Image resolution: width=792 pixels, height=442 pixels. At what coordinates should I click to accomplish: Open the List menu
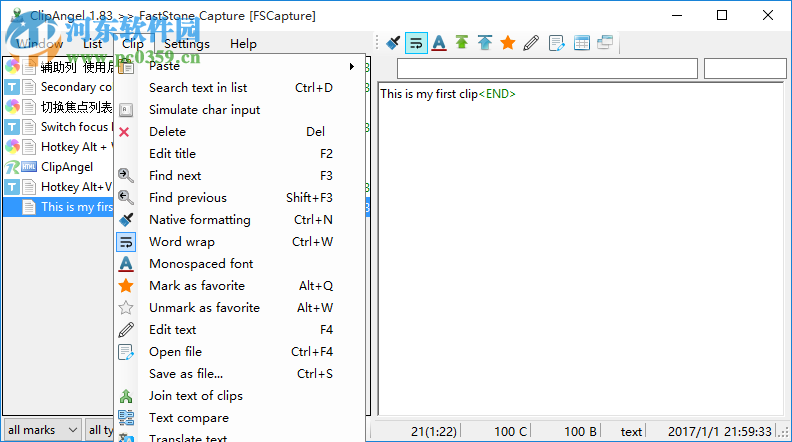pyautogui.click(x=92, y=44)
